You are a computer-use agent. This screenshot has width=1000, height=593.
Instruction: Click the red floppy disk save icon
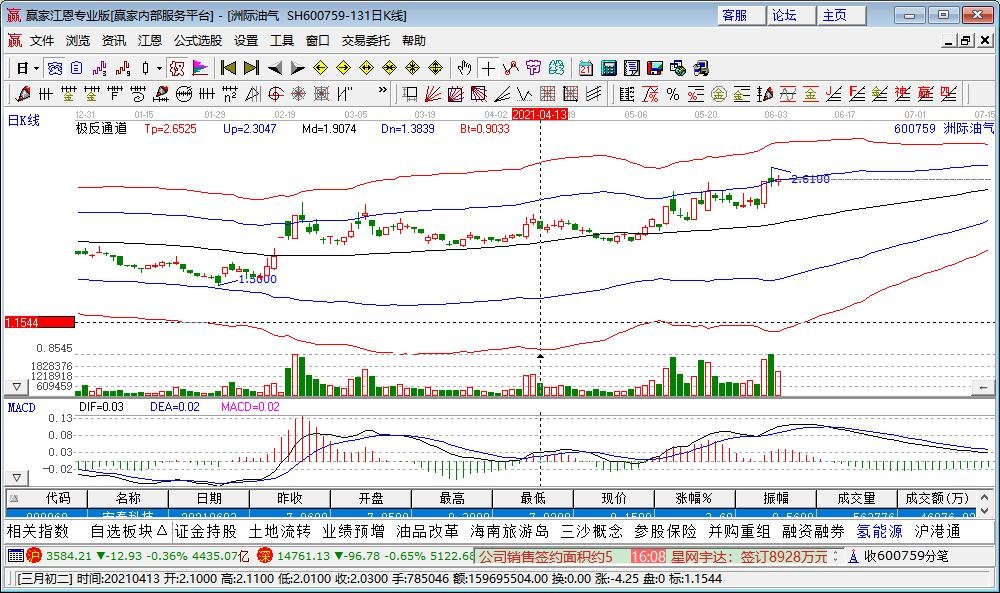point(654,68)
